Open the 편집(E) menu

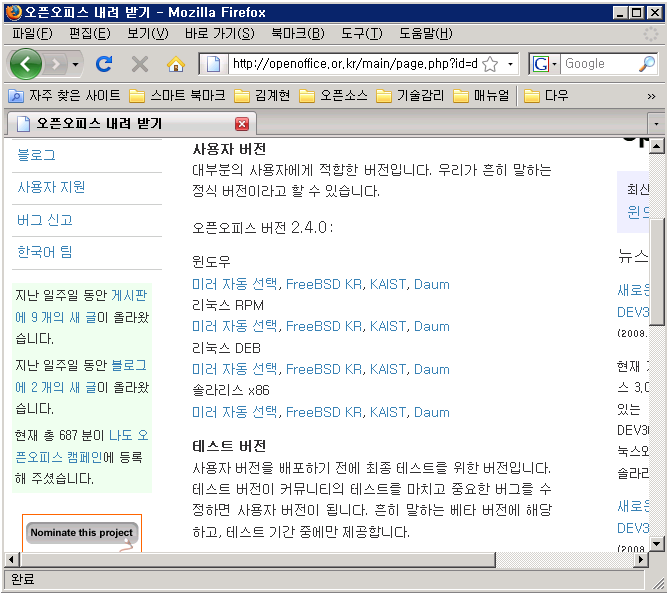[x=89, y=33]
